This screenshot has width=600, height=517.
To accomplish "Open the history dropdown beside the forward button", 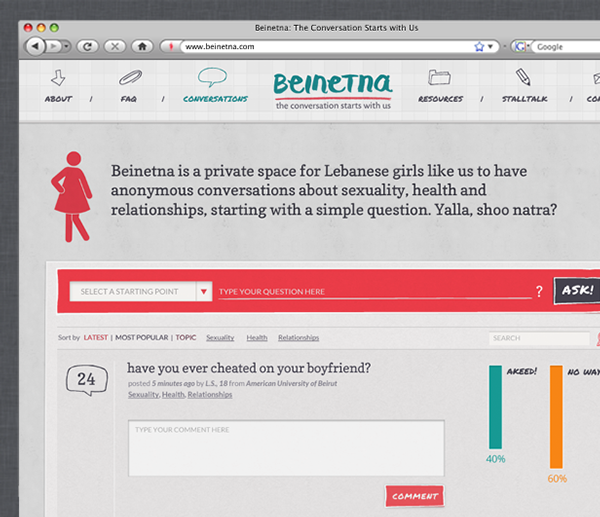I will (x=66, y=47).
